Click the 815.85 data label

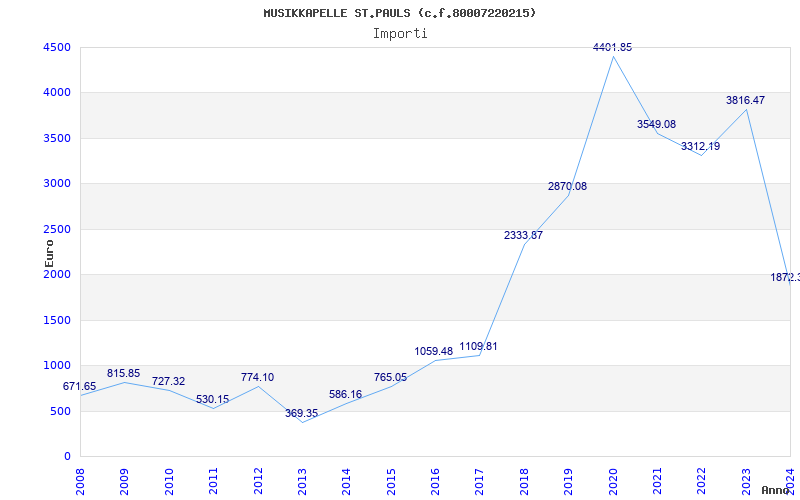(123, 373)
